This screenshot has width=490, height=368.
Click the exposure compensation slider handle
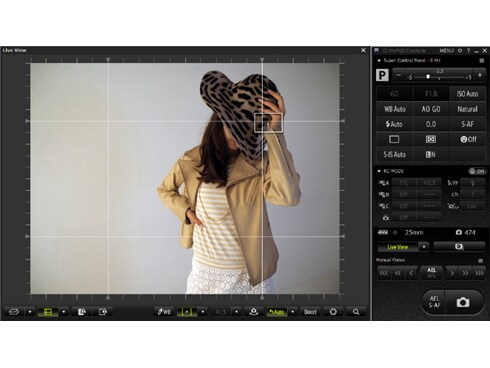tap(428, 77)
